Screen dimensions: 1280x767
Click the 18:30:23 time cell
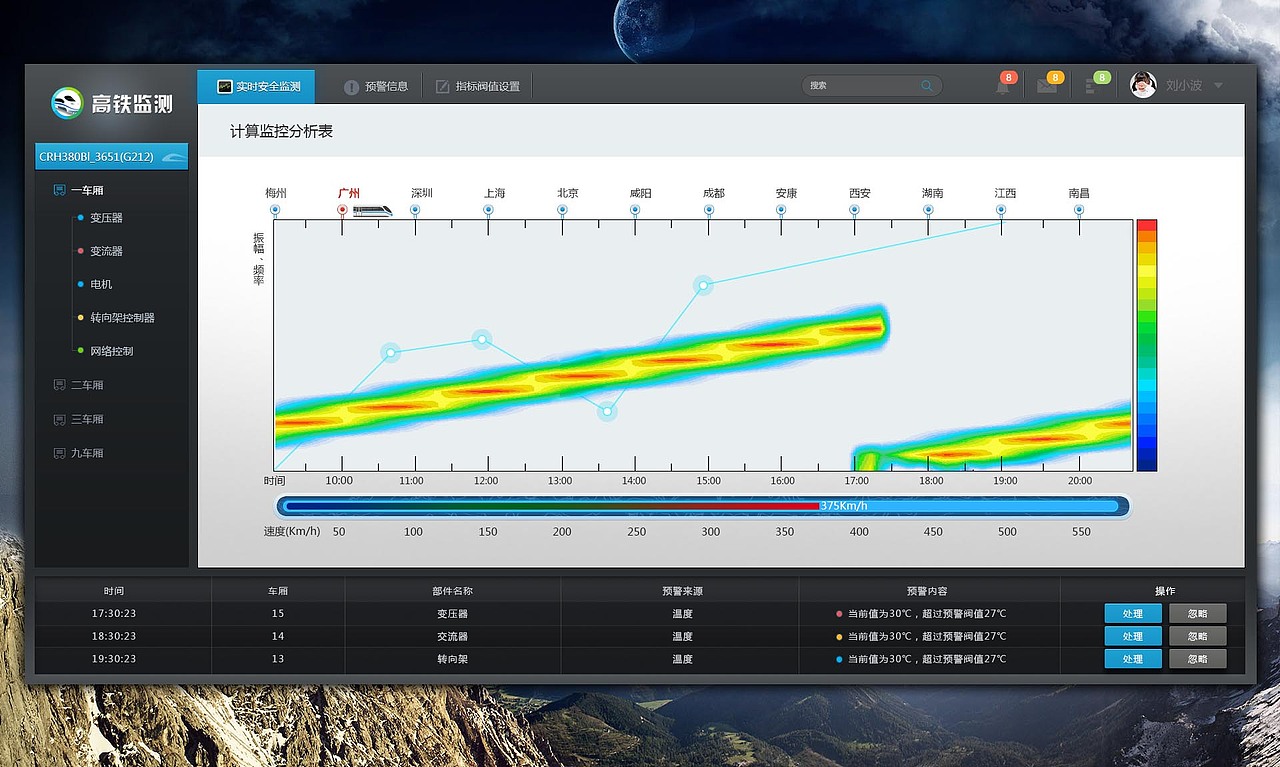pos(113,636)
